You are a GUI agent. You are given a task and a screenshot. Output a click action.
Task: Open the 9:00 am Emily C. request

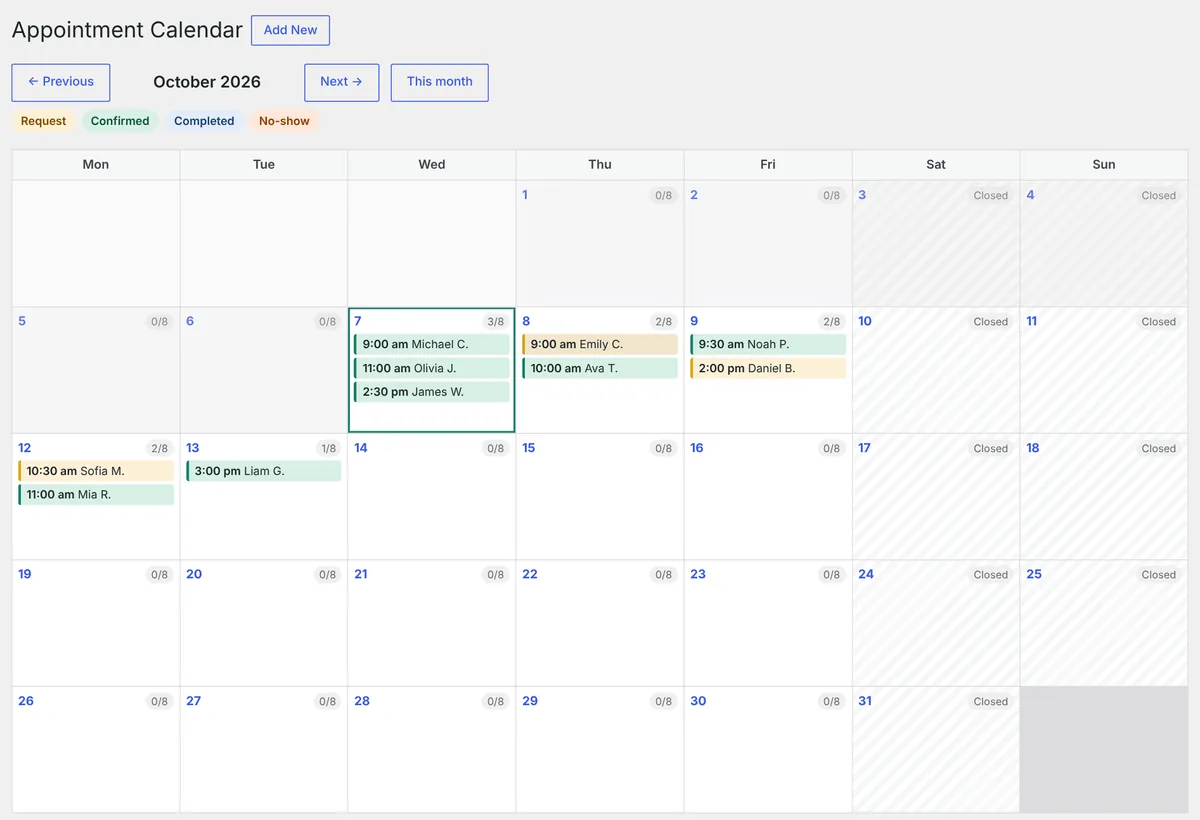click(x=600, y=344)
